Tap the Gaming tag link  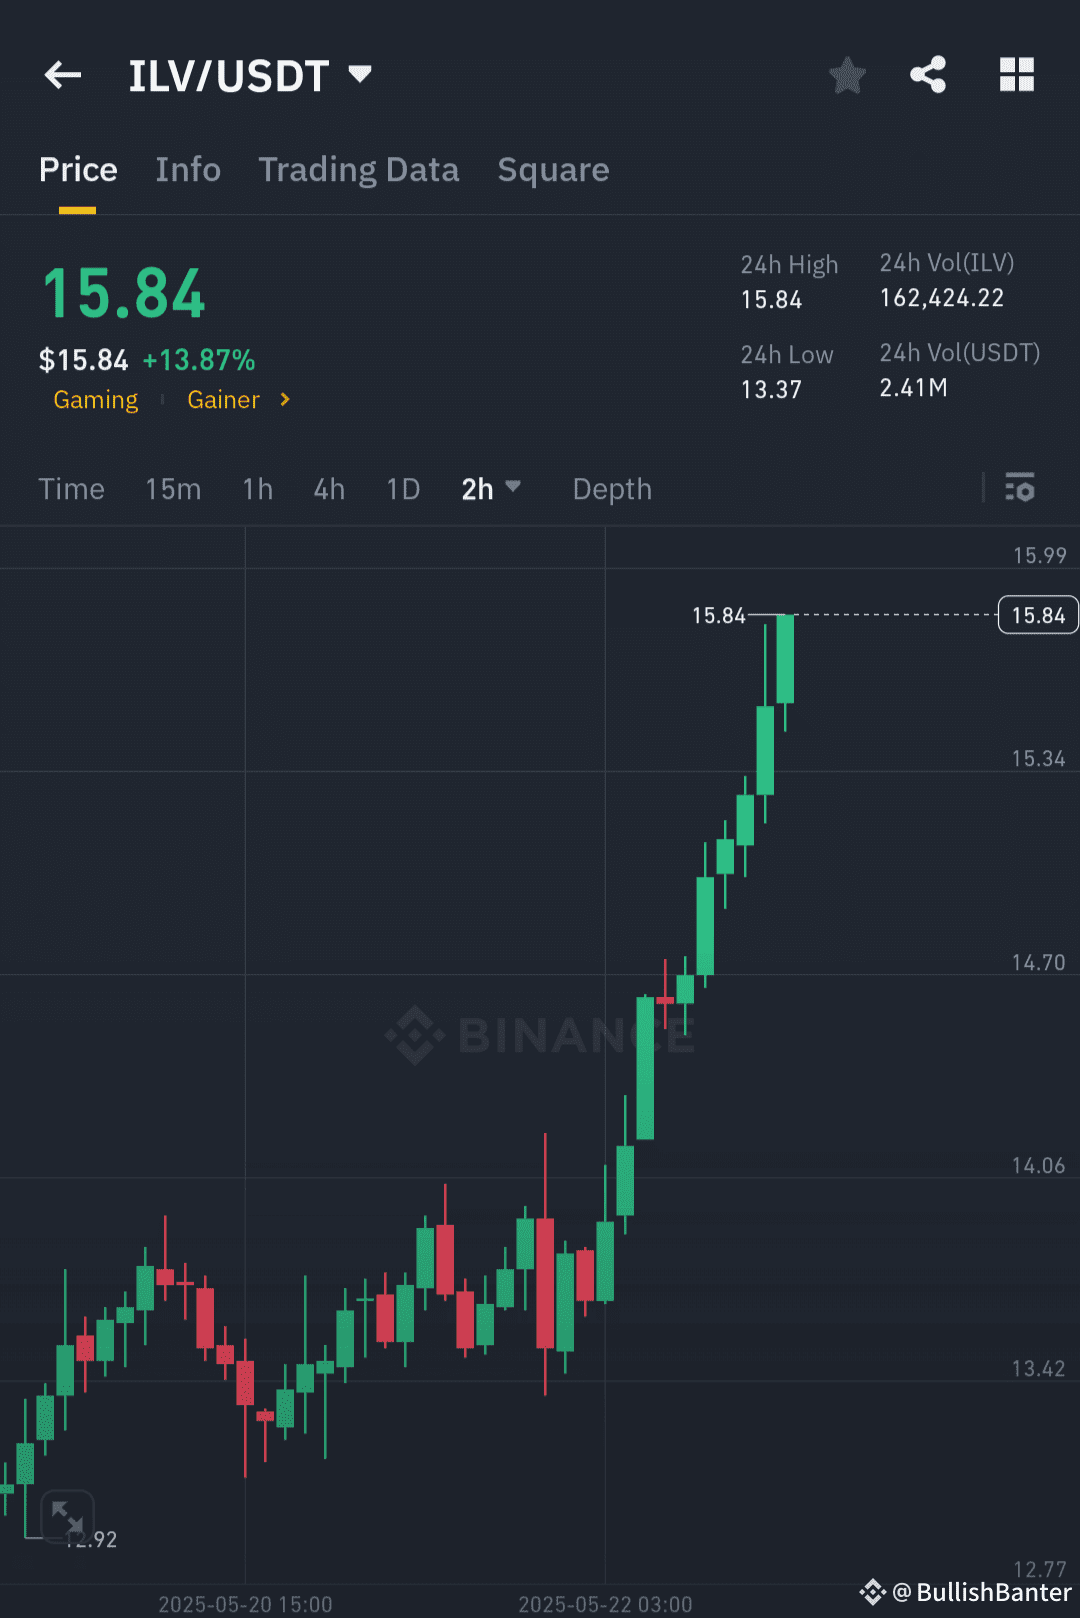(x=95, y=399)
